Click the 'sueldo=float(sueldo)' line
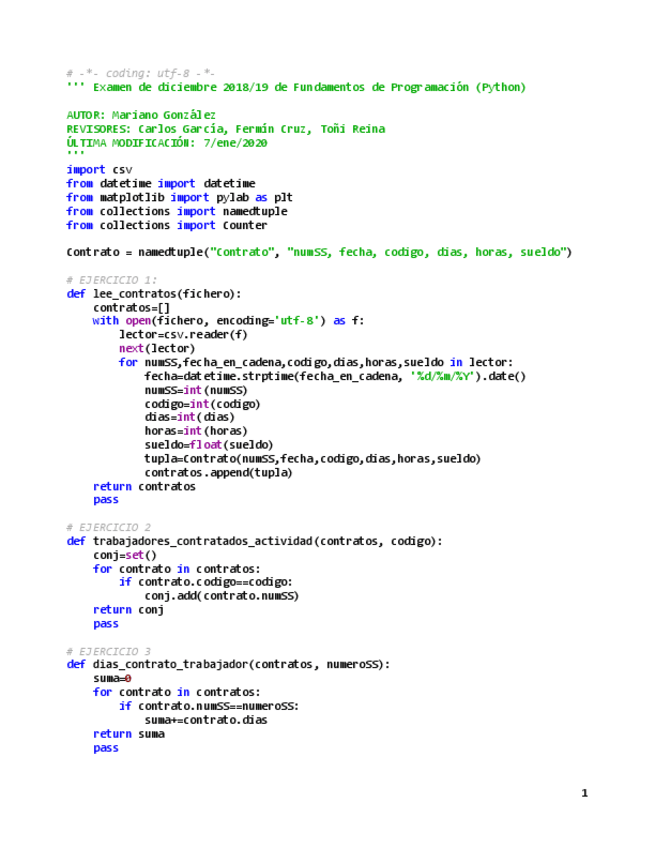Screen dimensions: 655x848 (x=209, y=445)
